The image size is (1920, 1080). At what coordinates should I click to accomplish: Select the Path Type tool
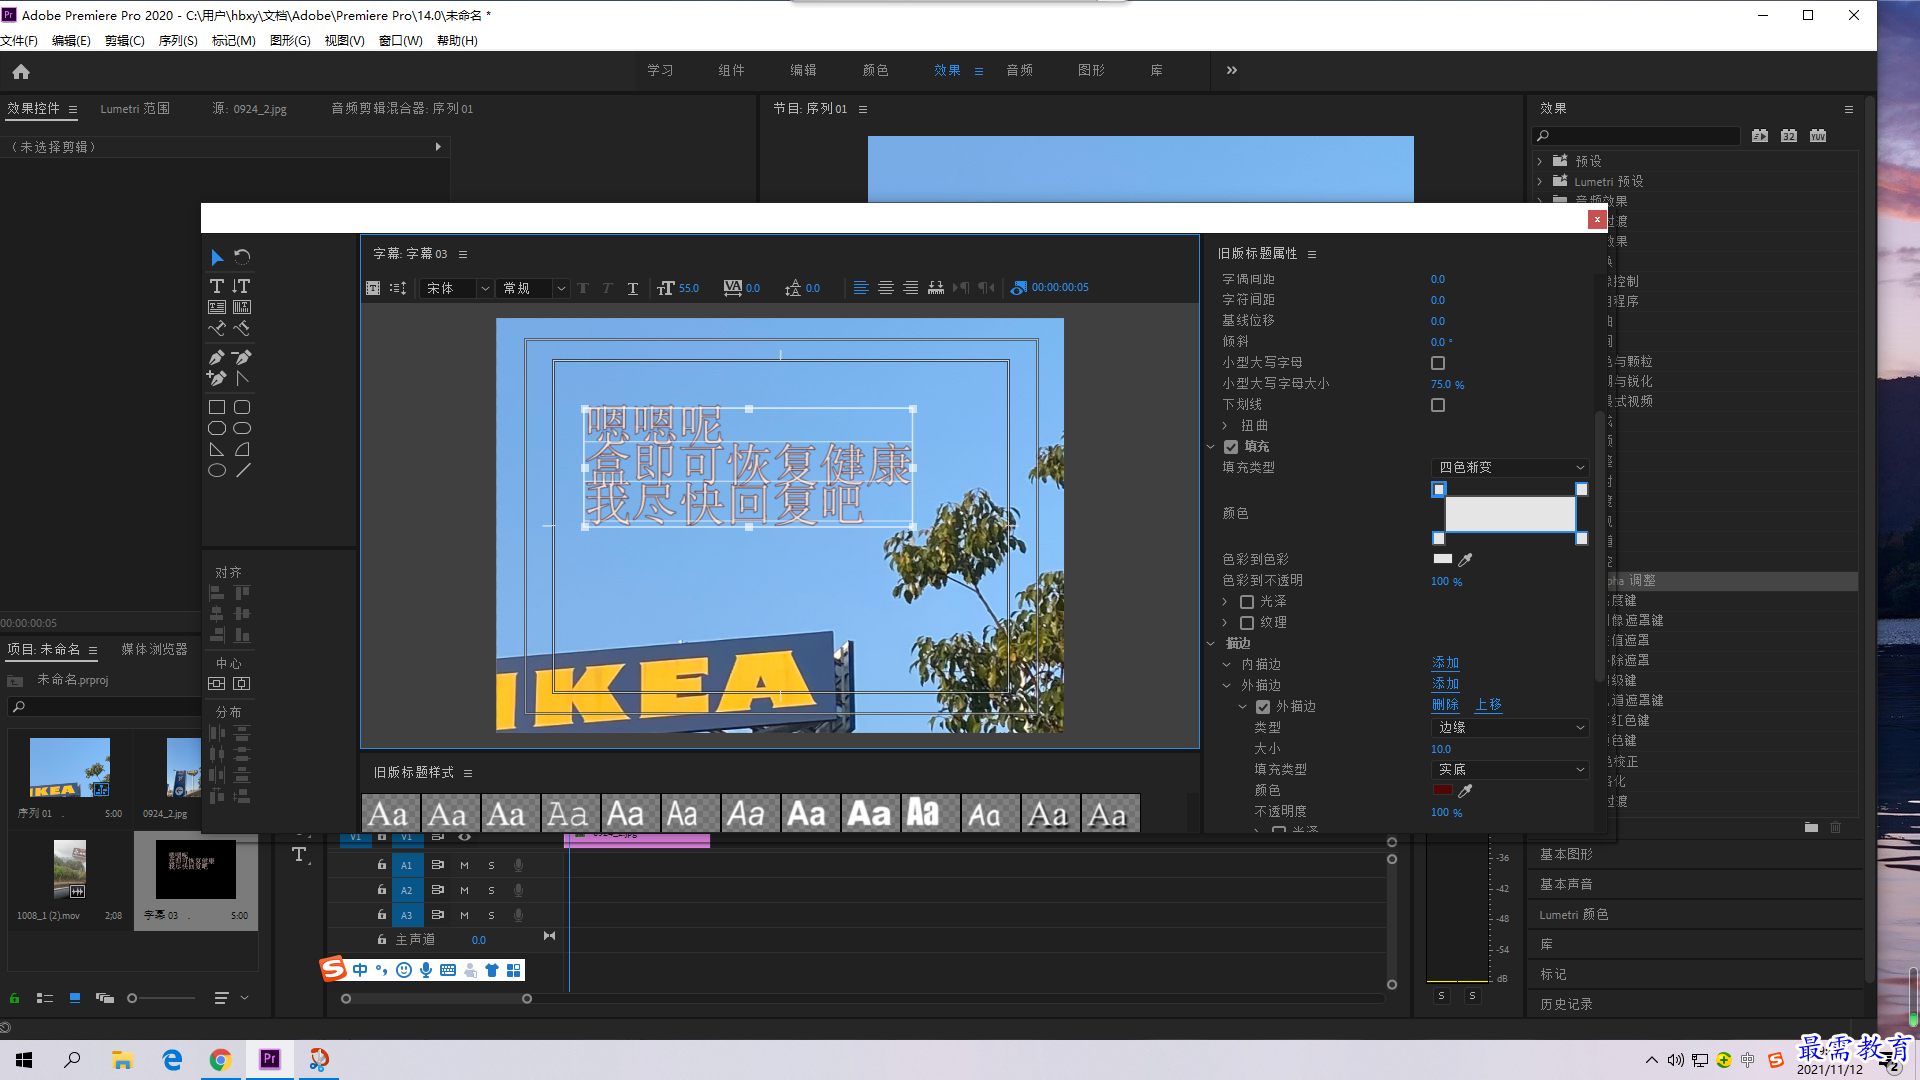[x=217, y=328]
